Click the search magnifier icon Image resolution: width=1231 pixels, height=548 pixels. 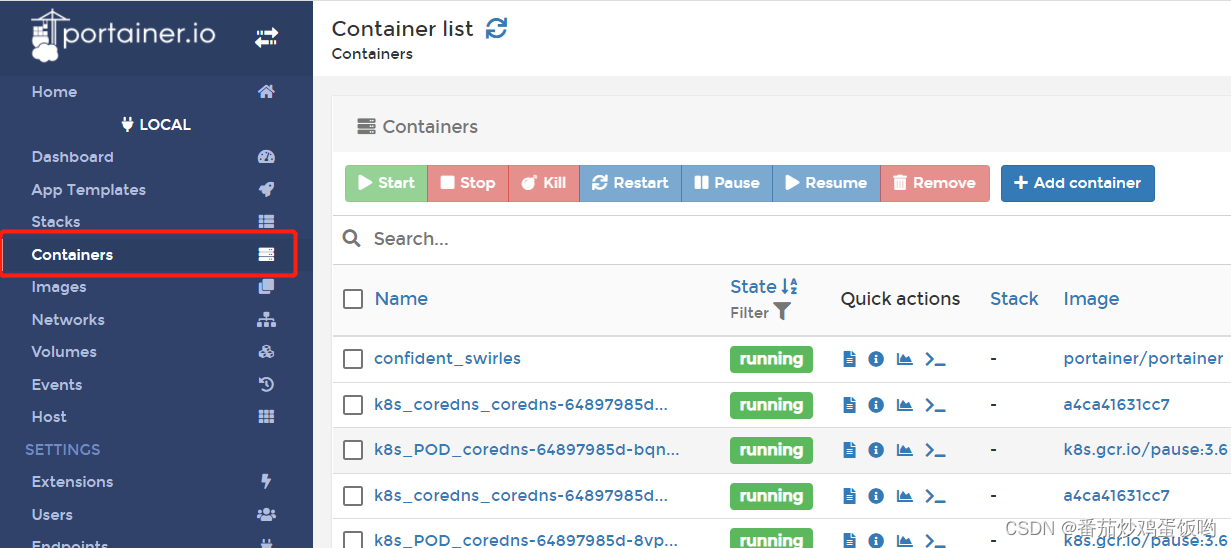click(x=352, y=238)
